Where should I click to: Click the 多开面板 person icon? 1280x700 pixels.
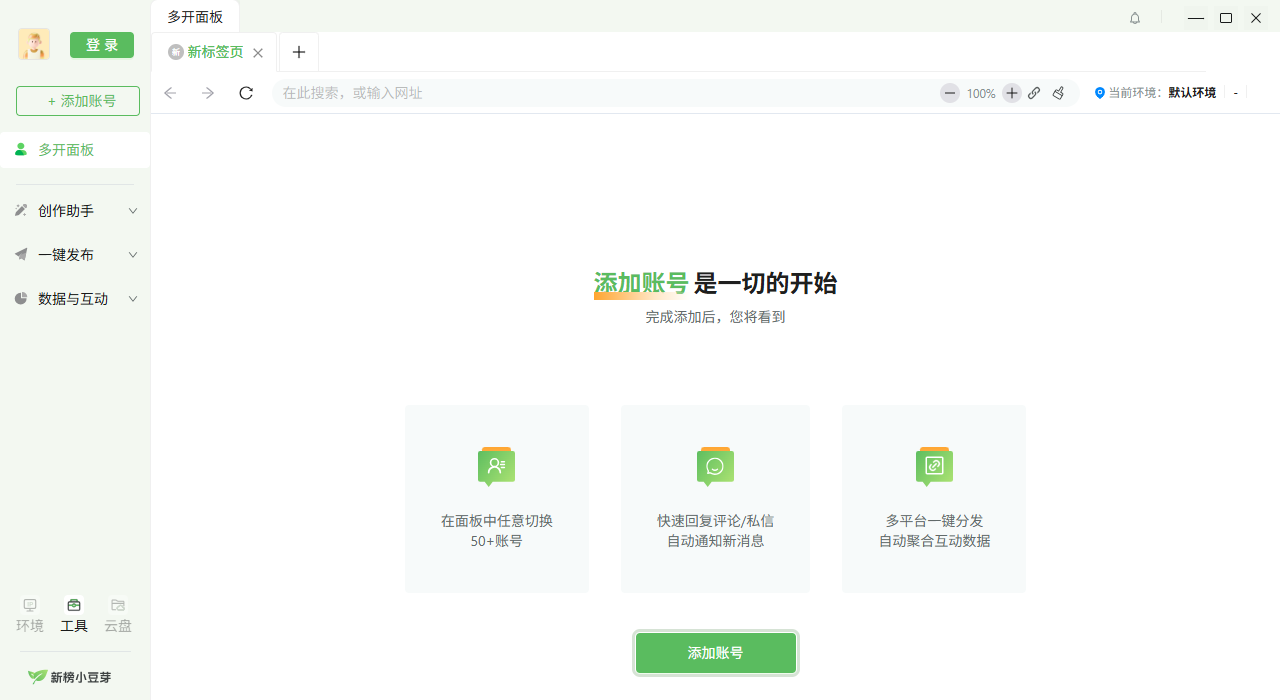(x=21, y=150)
